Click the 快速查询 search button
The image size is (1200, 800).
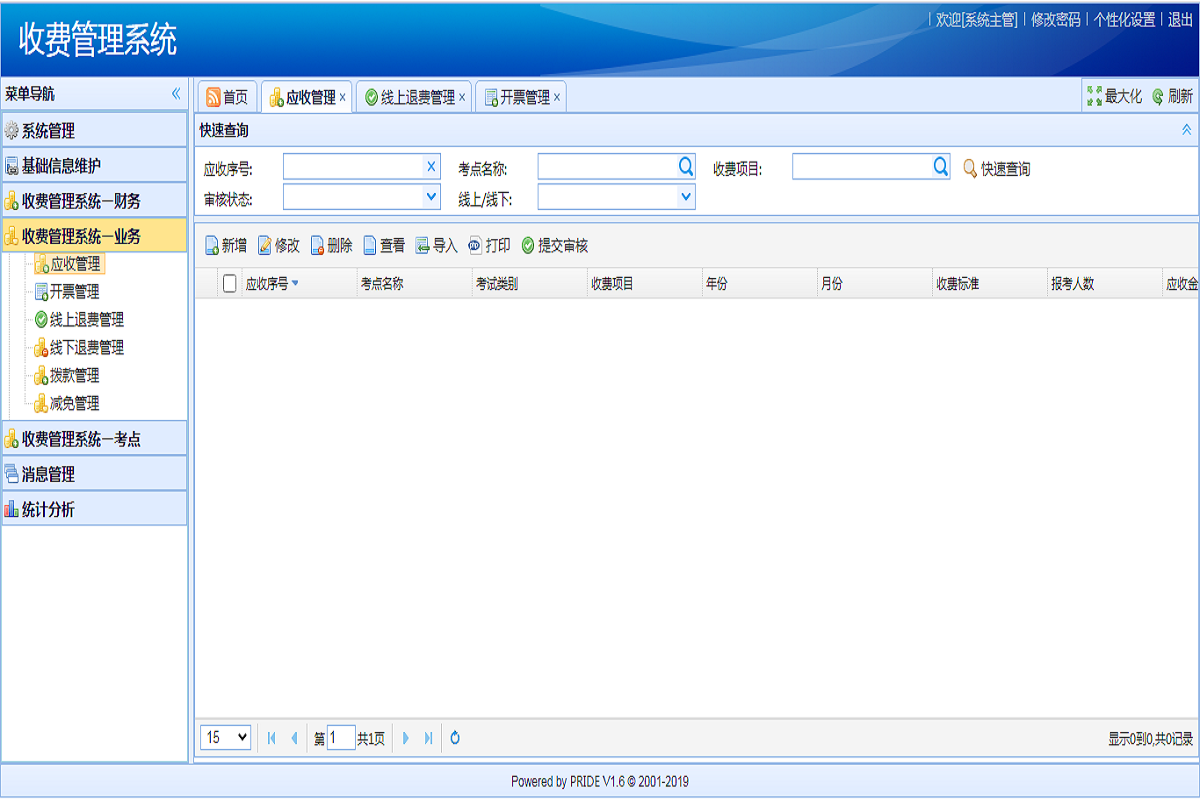(x=996, y=169)
